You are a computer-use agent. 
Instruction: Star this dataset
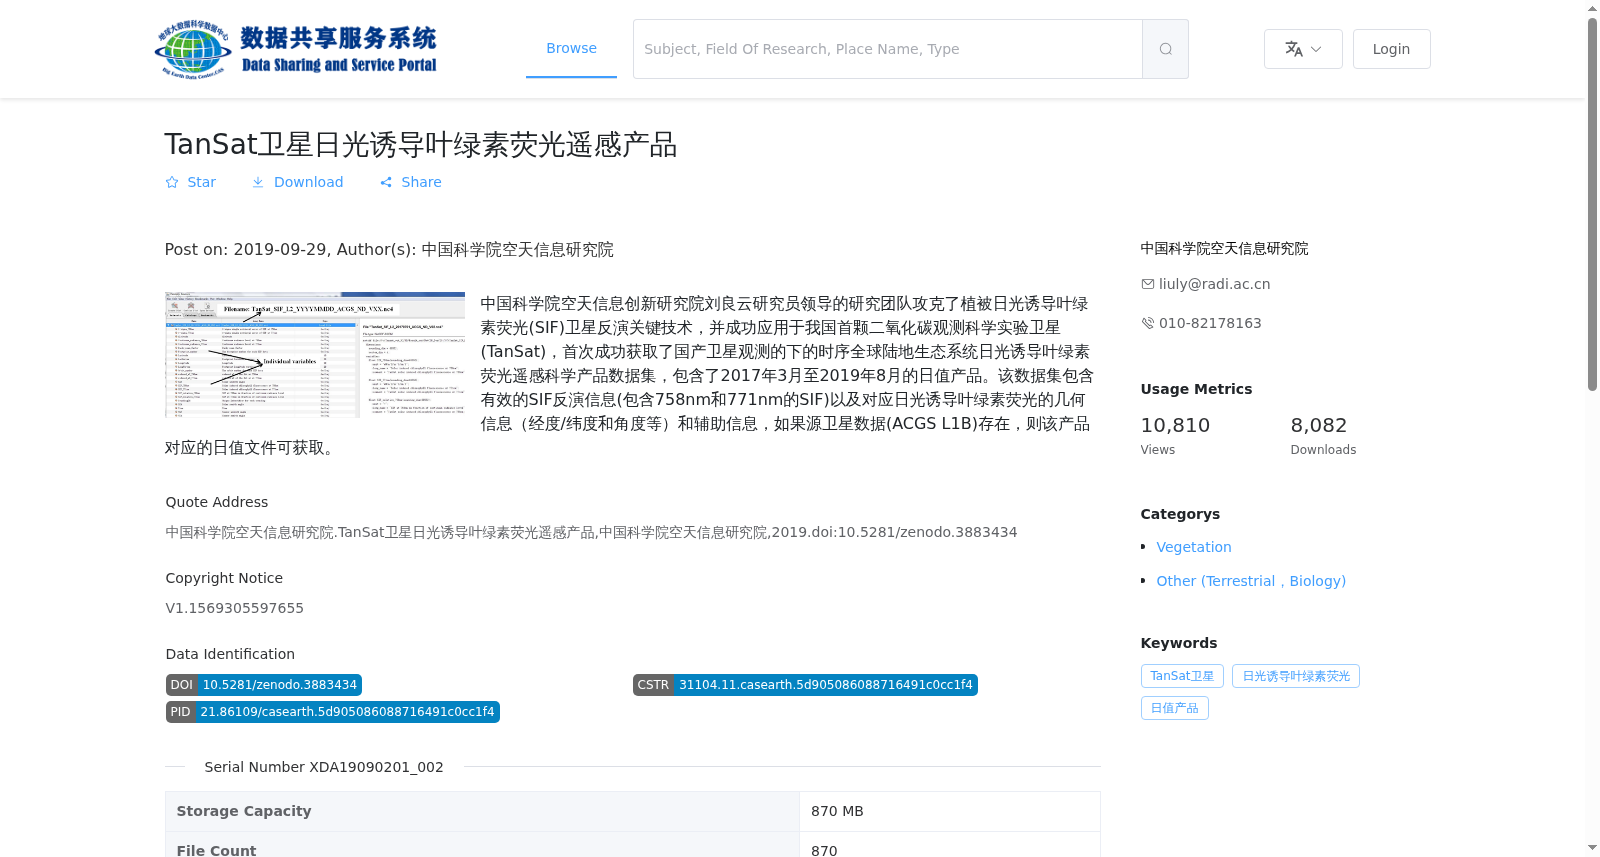190,182
